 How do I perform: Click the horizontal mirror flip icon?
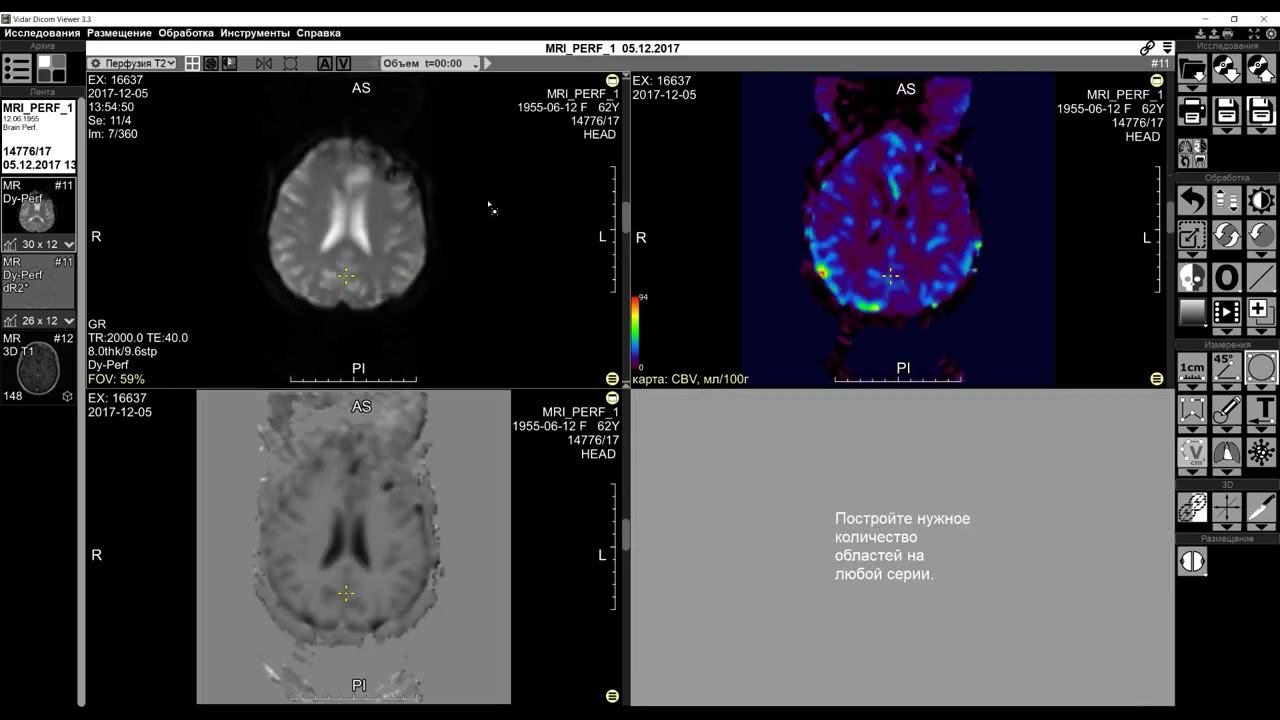[264, 63]
